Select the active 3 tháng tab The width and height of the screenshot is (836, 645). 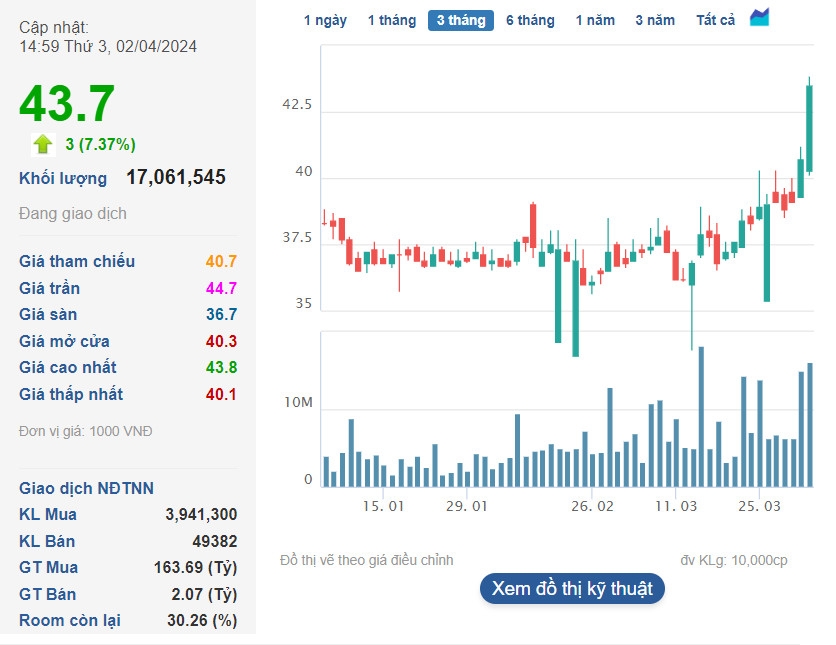tap(461, 20)
